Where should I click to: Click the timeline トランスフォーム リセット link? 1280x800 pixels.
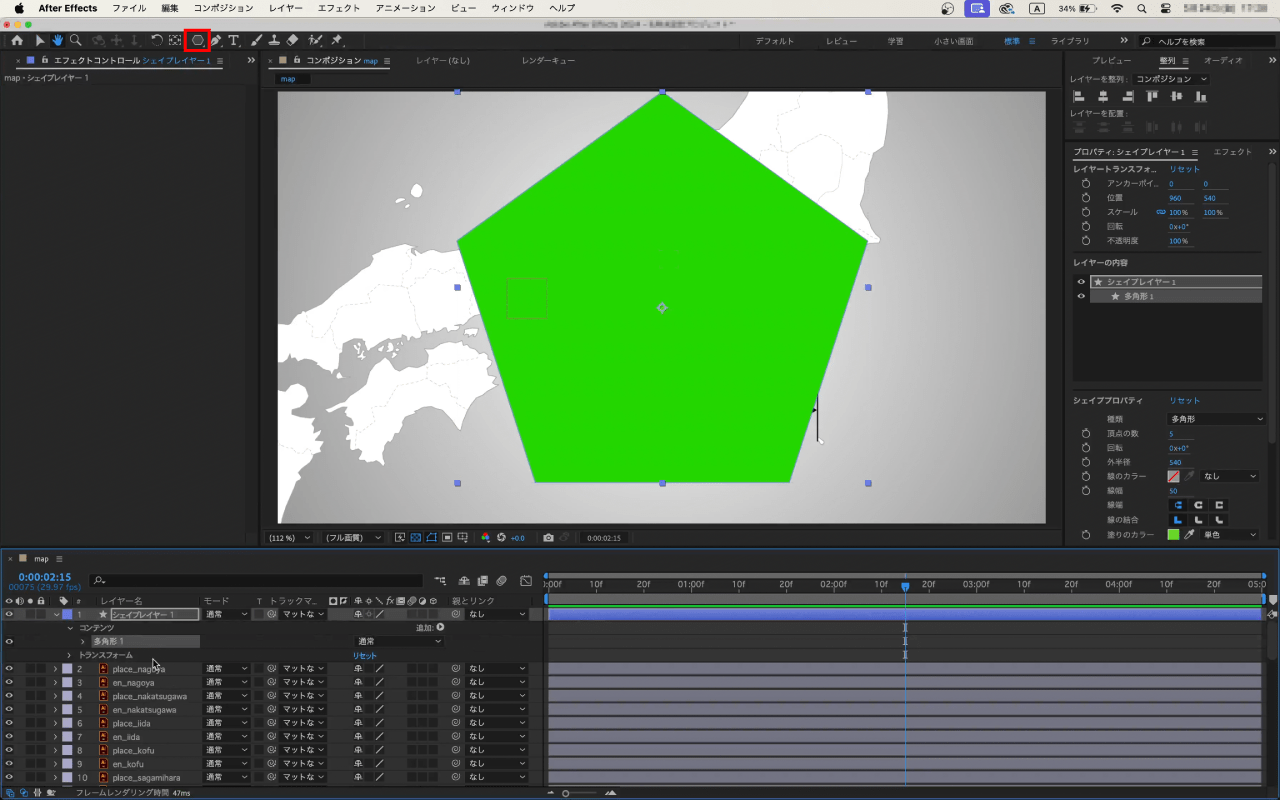tap(364, 655)
